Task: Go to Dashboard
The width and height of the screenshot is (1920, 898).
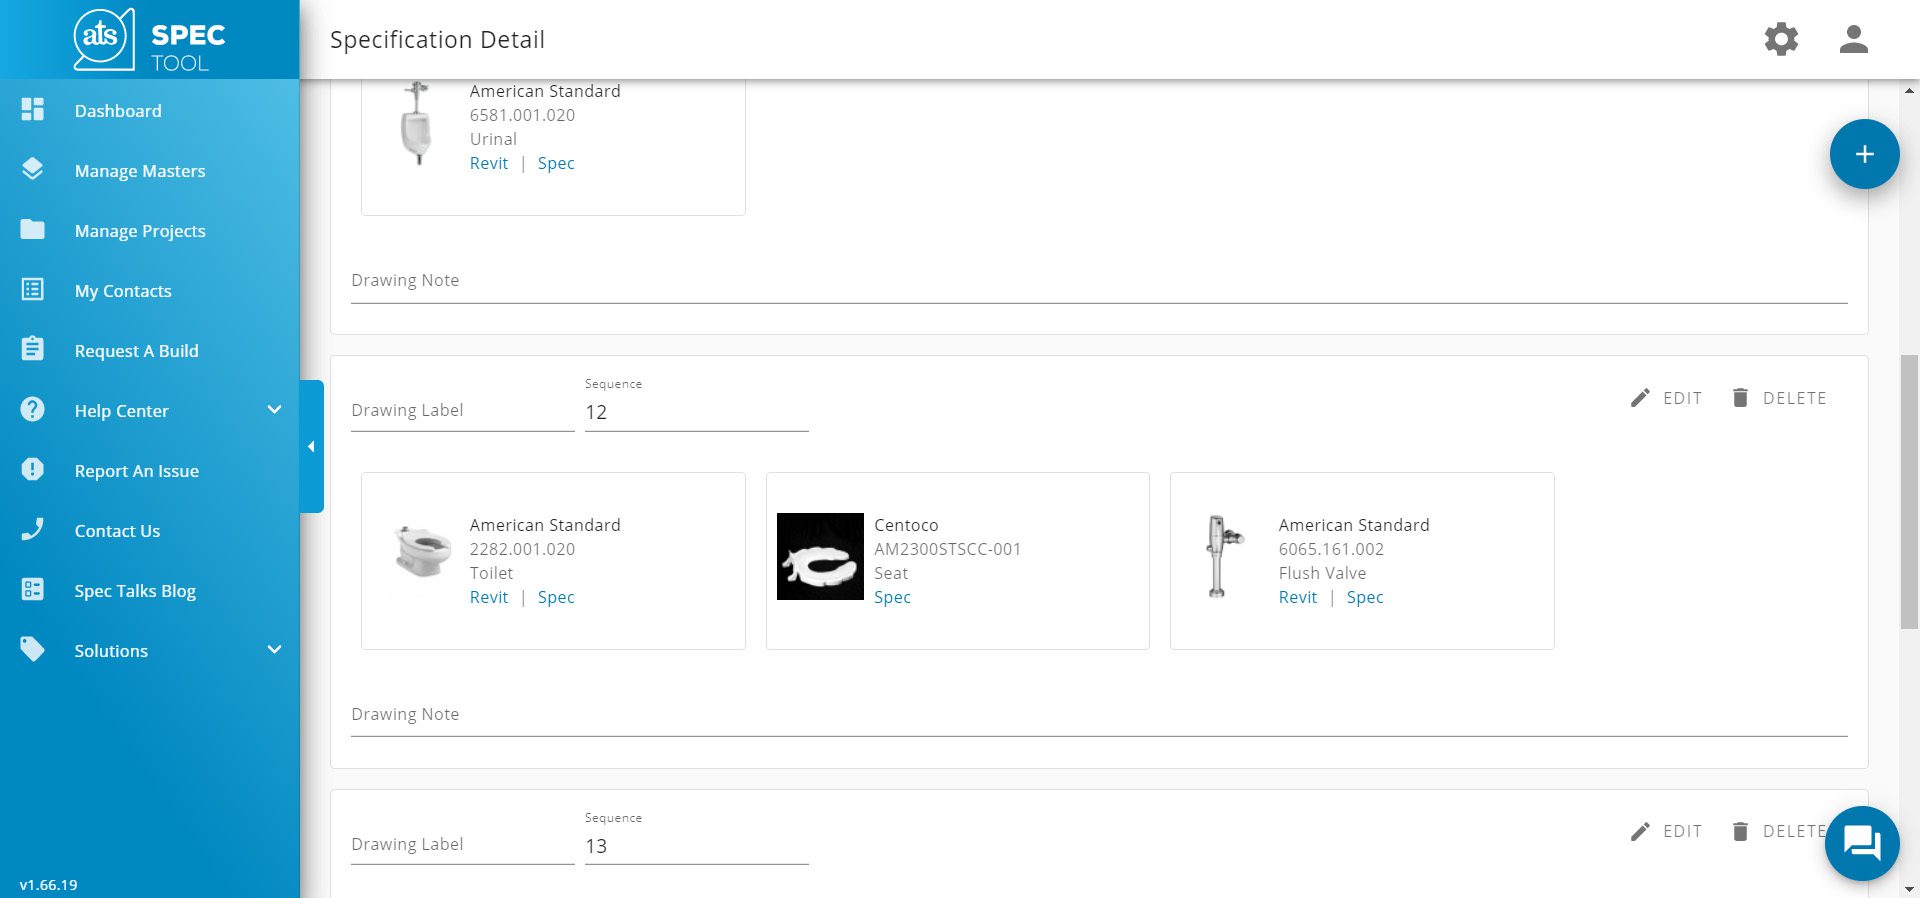Action: click(x=118, y=111)
